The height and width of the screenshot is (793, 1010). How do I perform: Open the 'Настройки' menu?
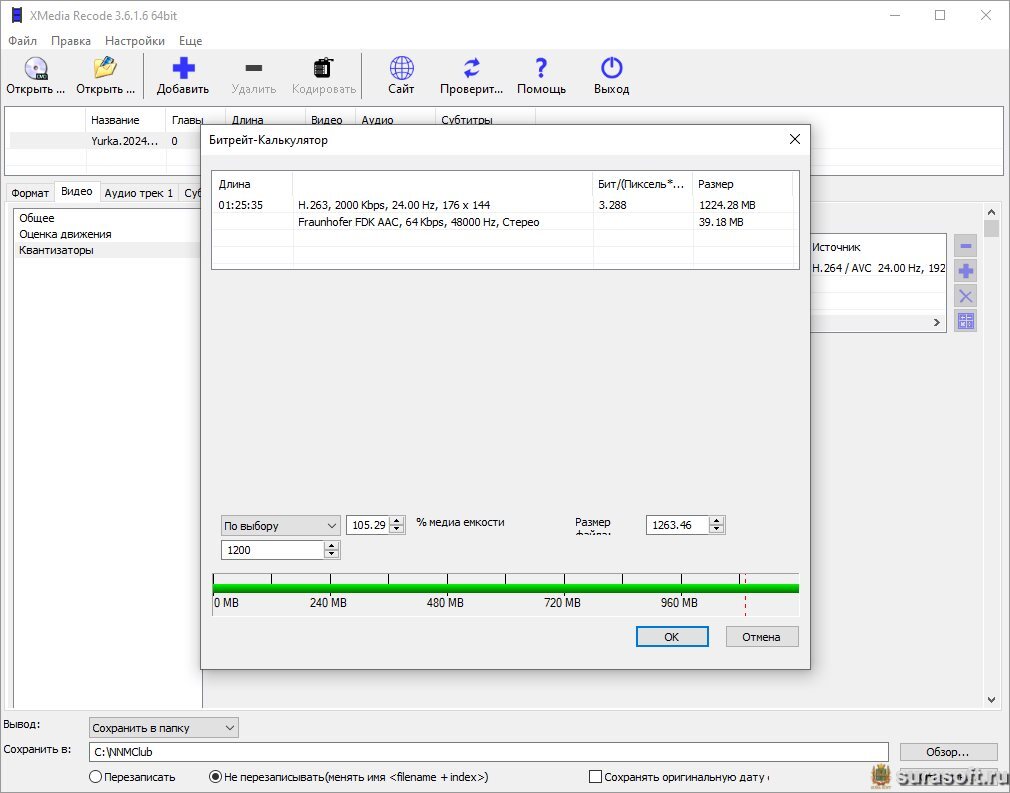pyautogui.click(x=135, y=41)
